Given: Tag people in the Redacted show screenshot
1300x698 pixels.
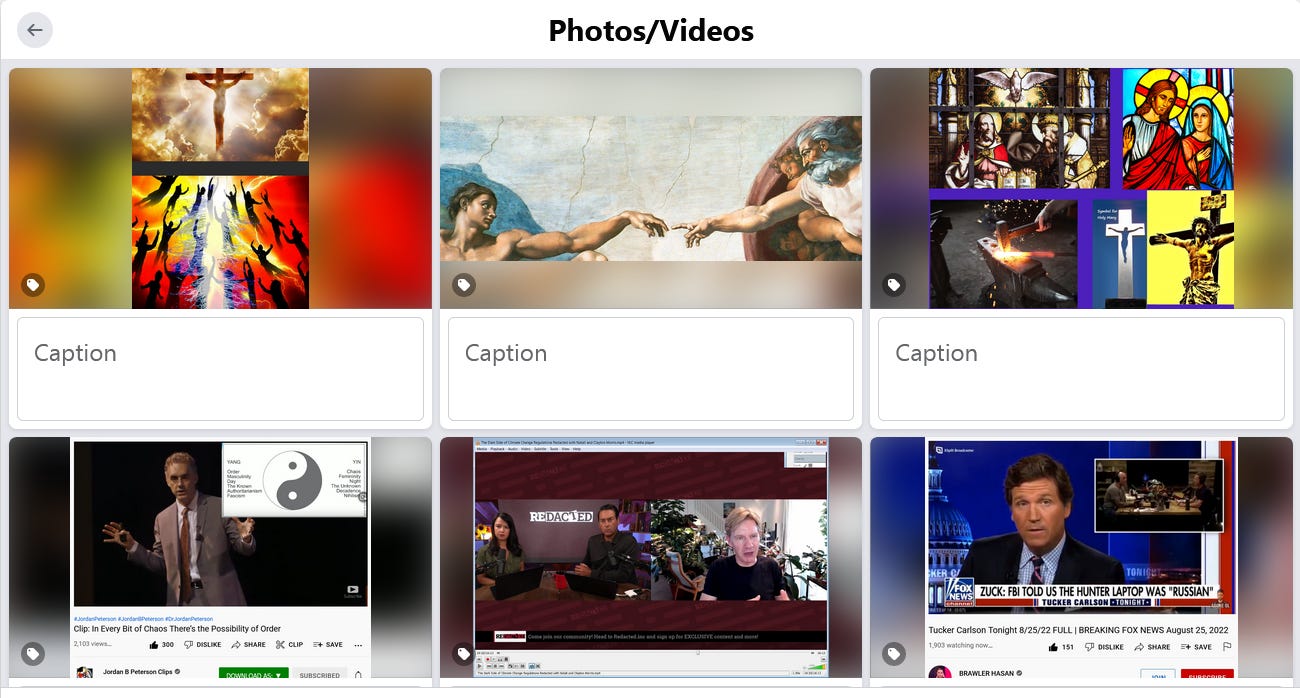Looking at the screenshot, I should (463, 654).
